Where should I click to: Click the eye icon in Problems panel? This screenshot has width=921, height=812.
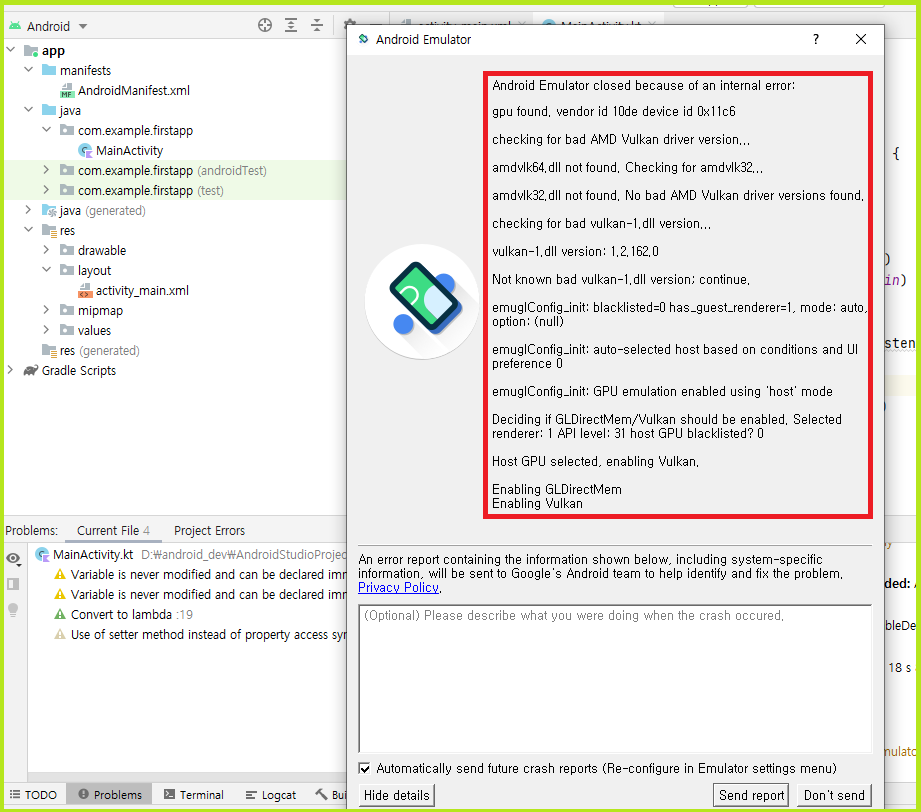[x=14, y=558]
